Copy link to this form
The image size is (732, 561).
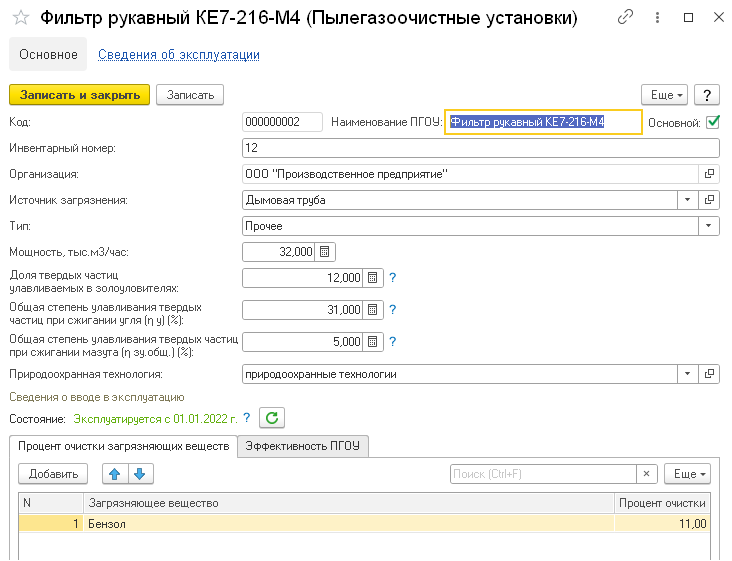point(625,18)
